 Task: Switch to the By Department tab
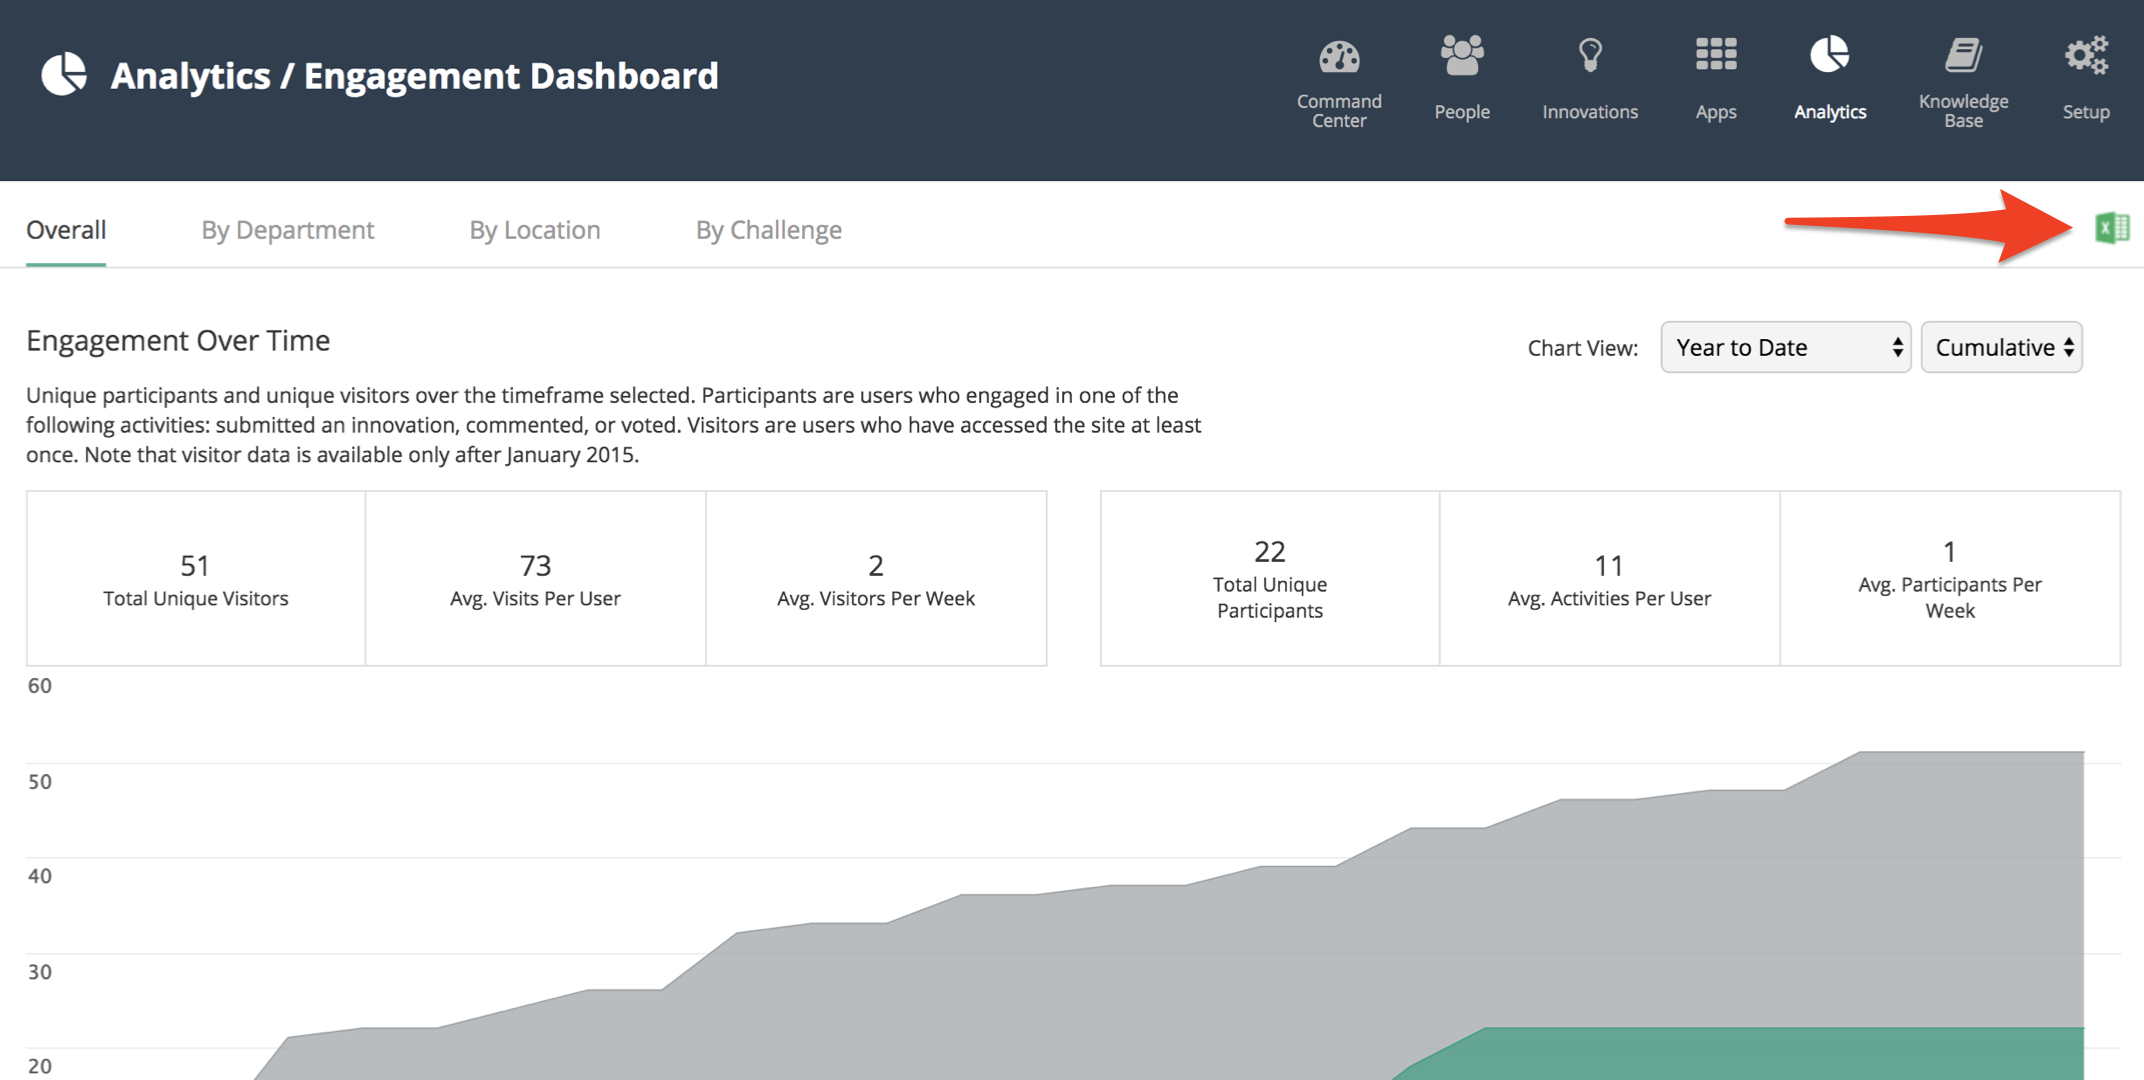pyautogui.click(x=288, y=230)
